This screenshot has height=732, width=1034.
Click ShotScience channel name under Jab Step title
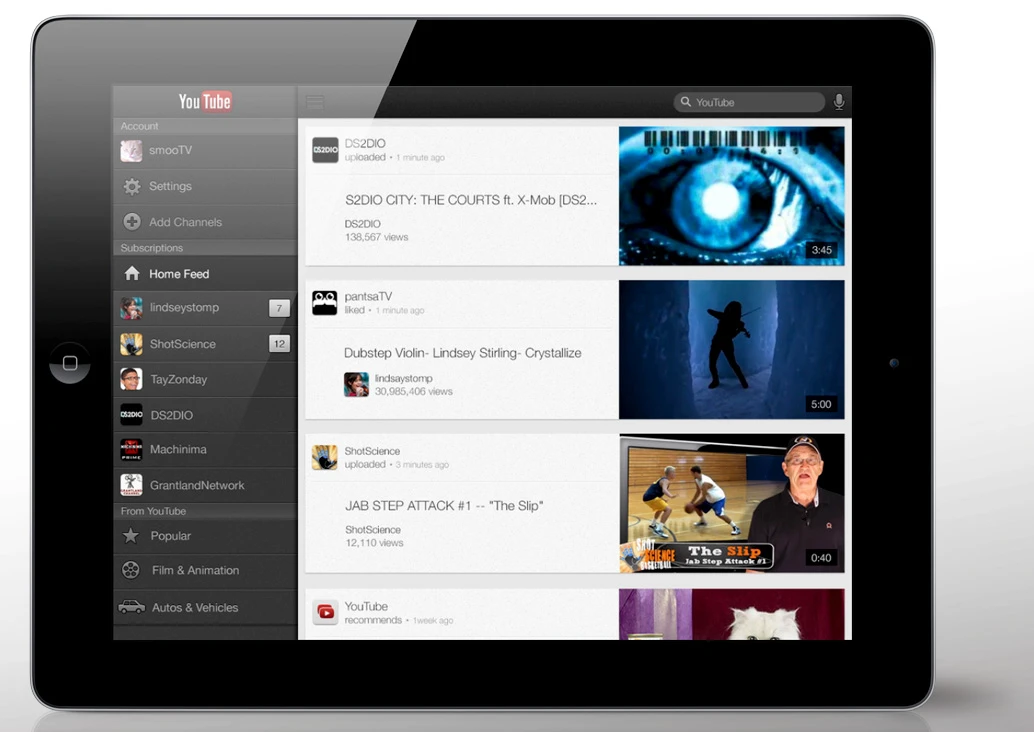click(x=373, y=530)
